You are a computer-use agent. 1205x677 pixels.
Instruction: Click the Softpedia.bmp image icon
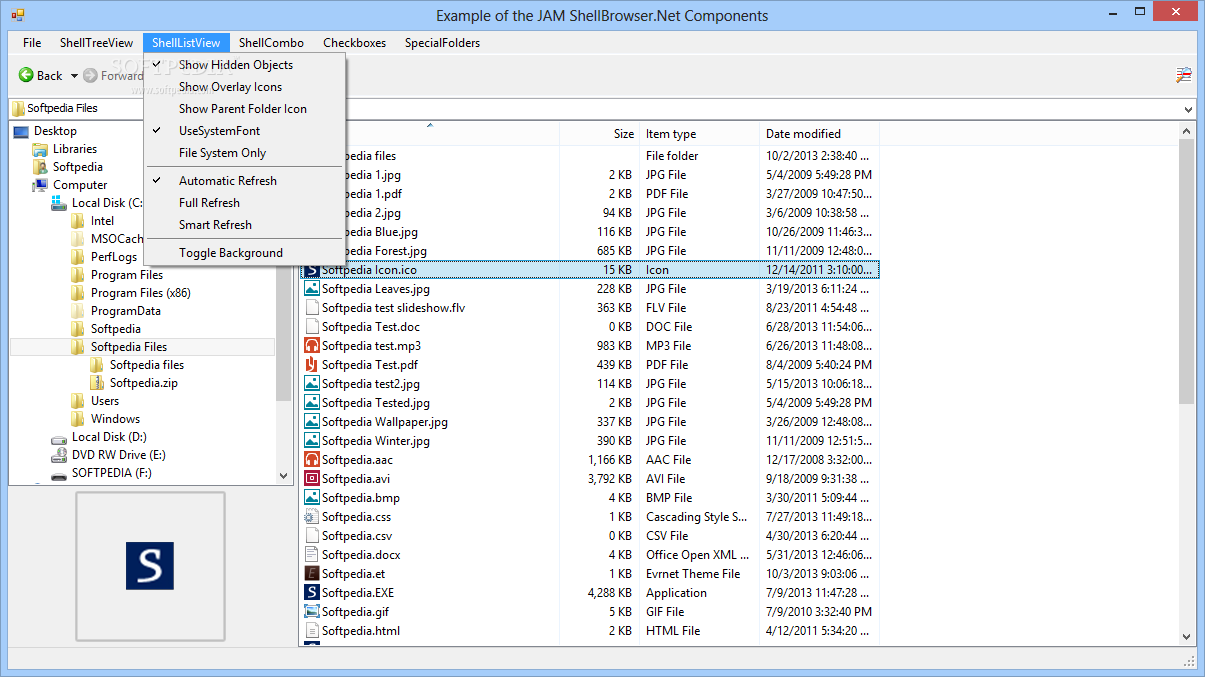click(312, 498)
